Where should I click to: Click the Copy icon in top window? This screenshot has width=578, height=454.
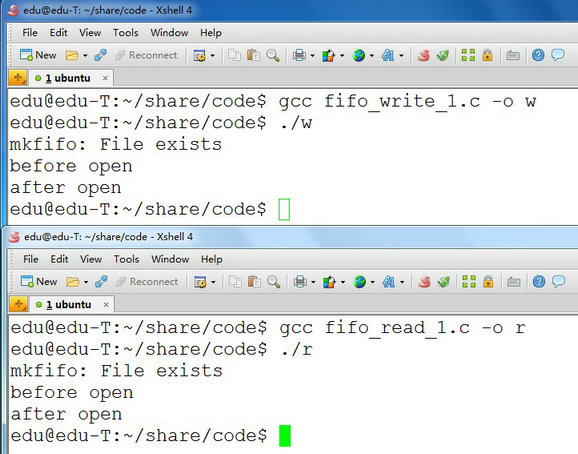click(234, 55)
